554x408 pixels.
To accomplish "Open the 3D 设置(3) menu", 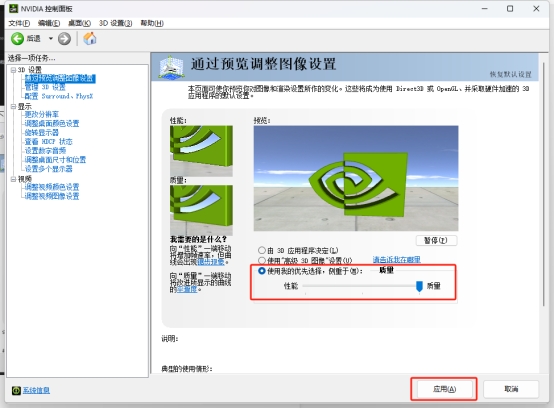I will pos(116,23).
